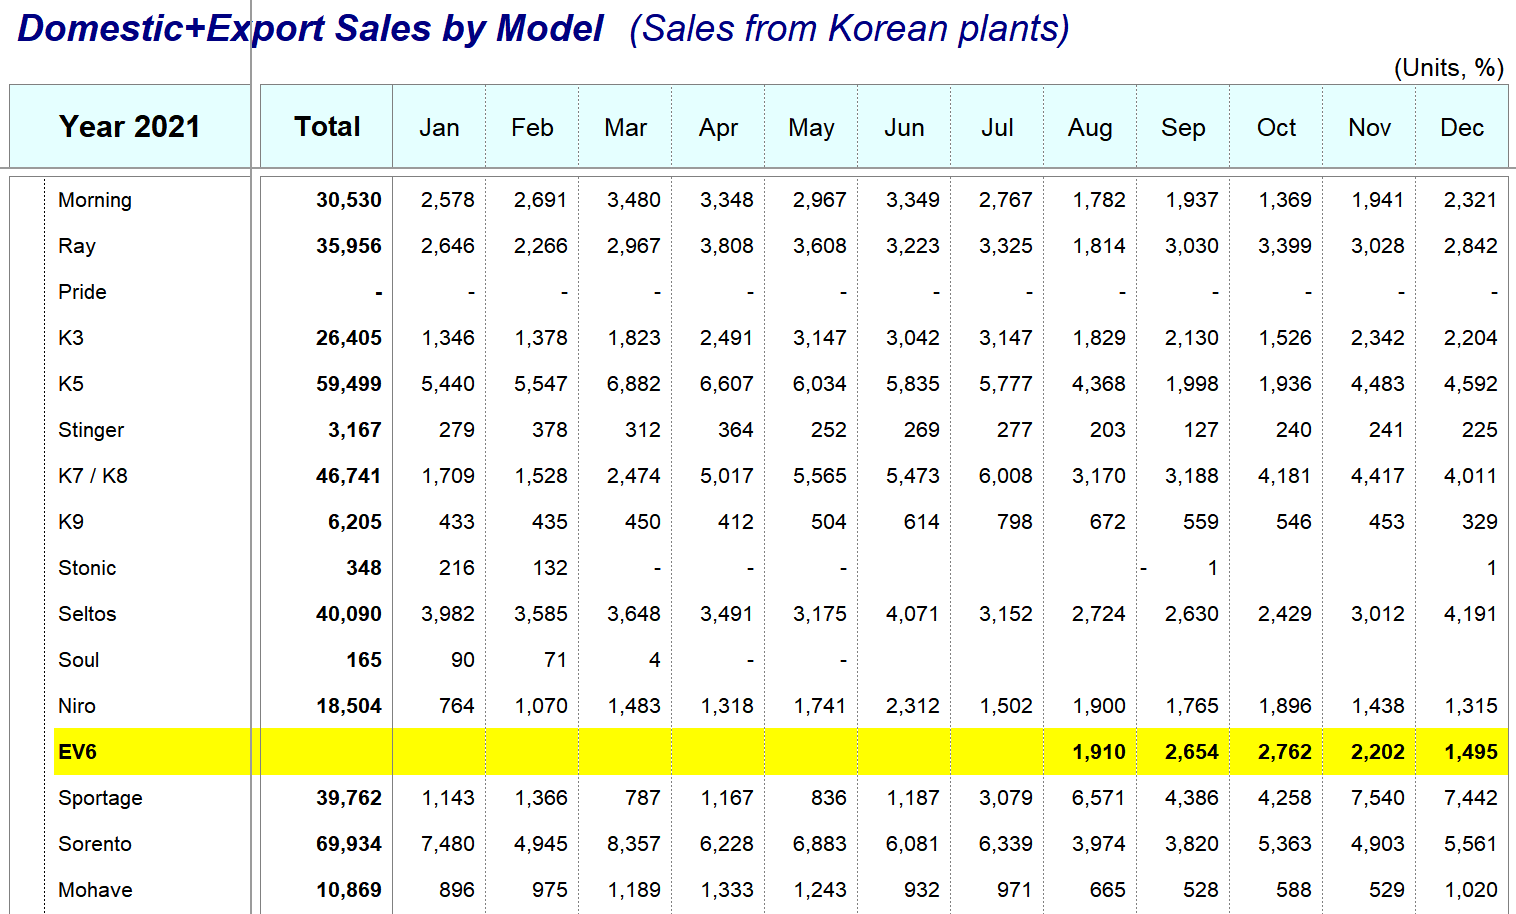1516x914 pixels.
Task: Click Mohave total value 10,869
Action: [x=349, y=890]
